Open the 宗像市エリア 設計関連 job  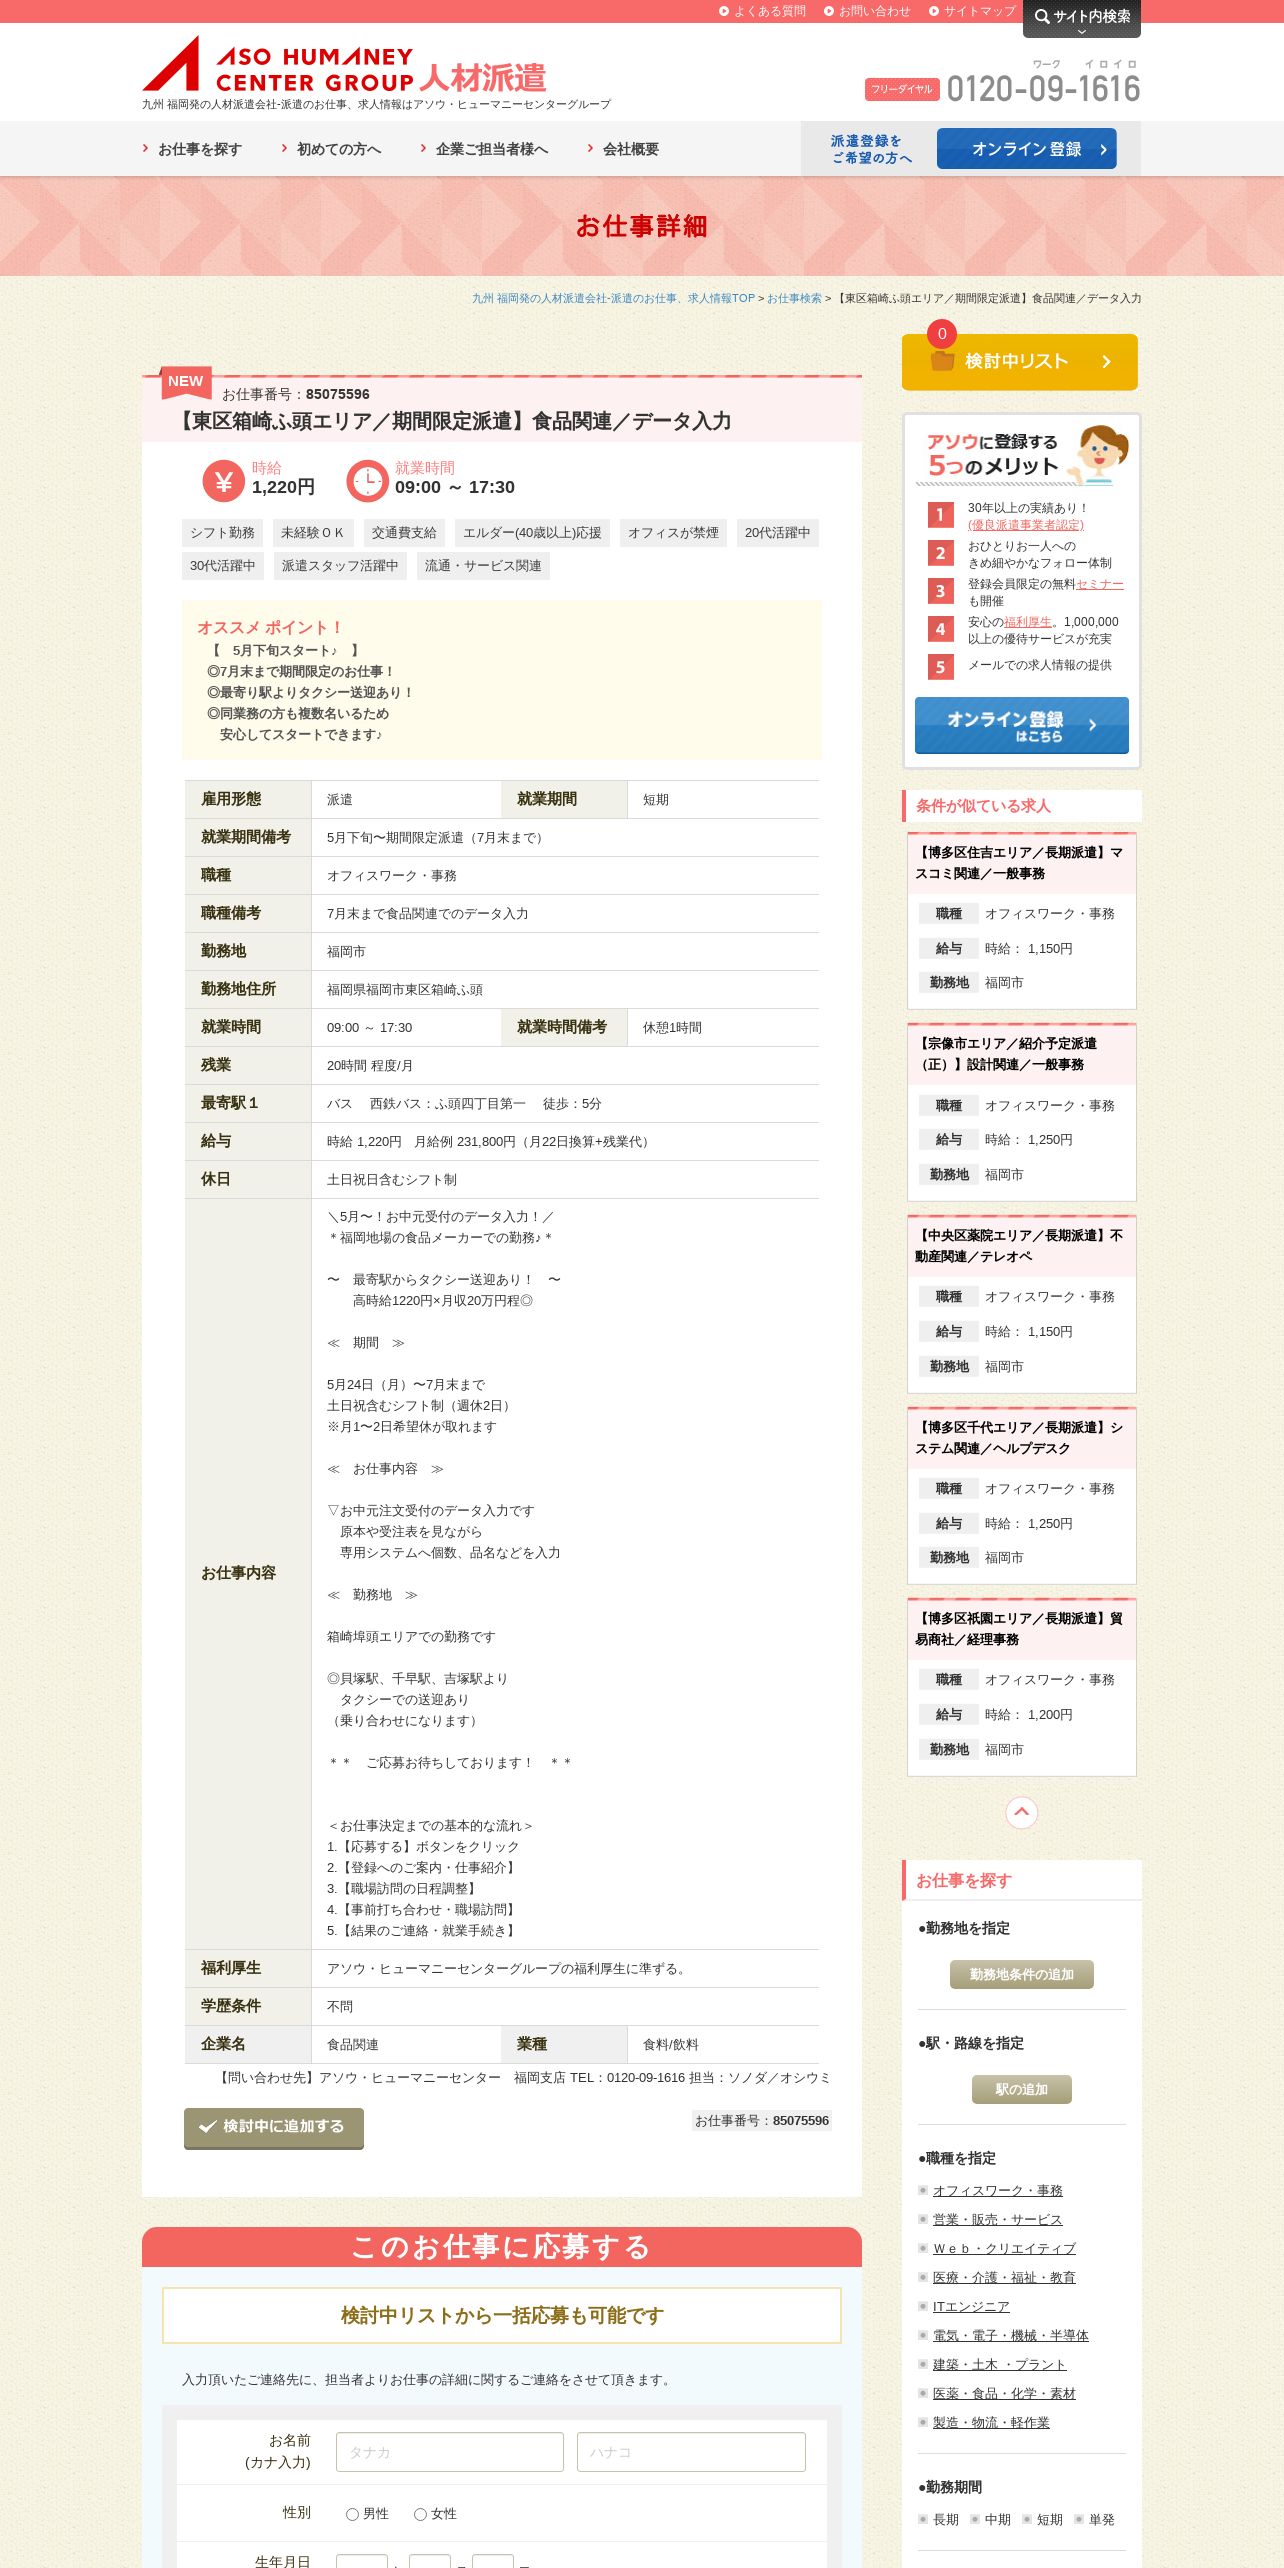(1008, 1054)
